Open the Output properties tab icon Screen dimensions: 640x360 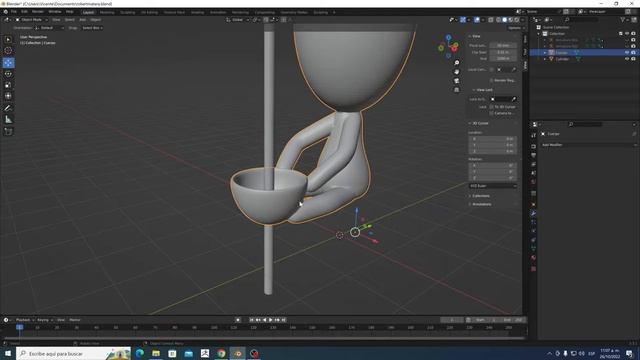click(533, 155)
